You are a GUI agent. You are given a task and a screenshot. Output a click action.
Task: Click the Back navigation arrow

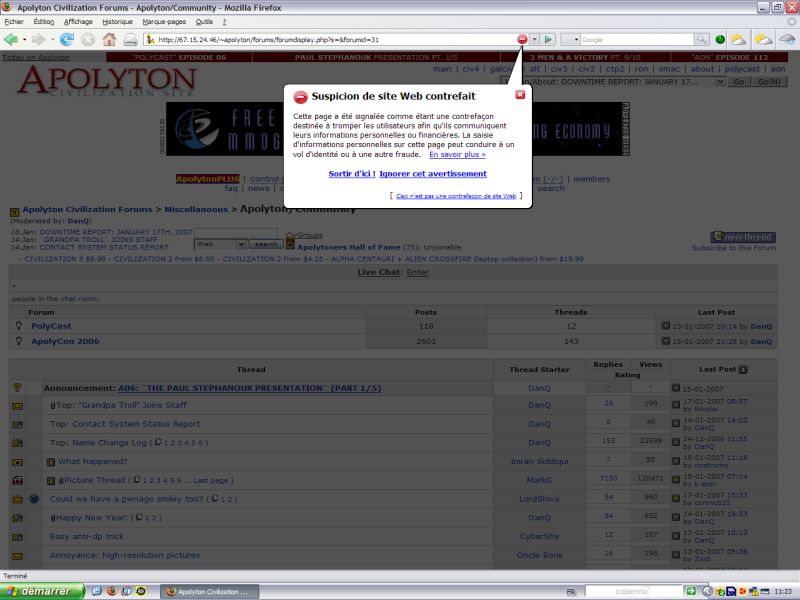pyautogui.click(x=11, y=39)
